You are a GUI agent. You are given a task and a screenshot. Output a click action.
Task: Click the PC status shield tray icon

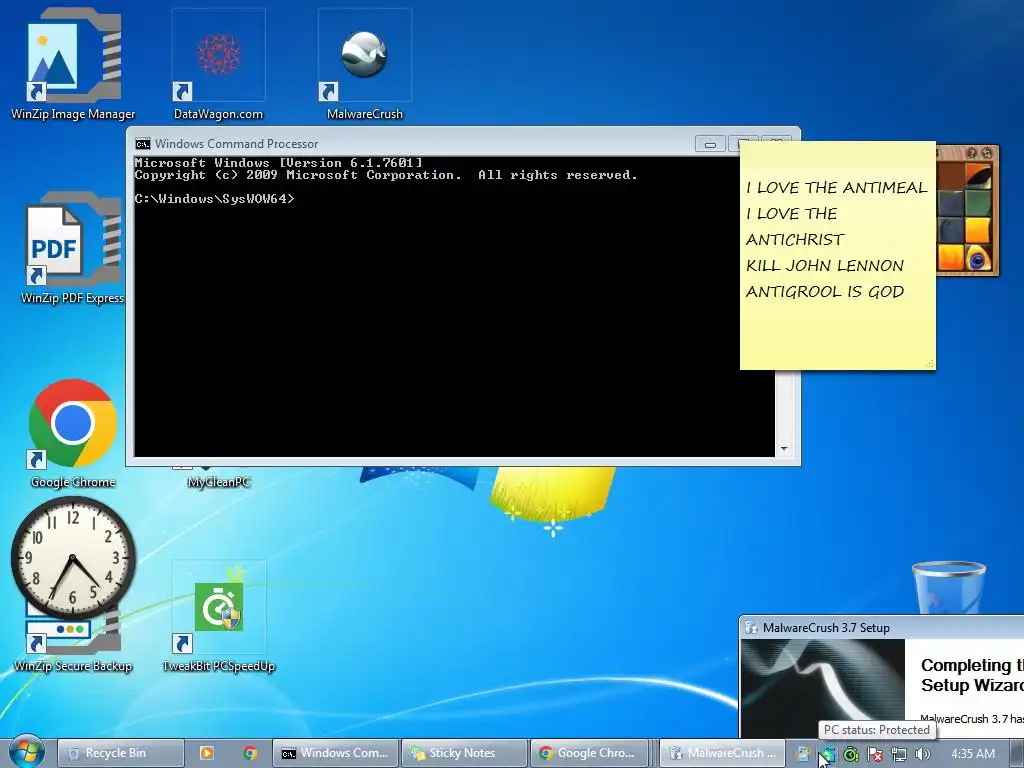(827, 754)
